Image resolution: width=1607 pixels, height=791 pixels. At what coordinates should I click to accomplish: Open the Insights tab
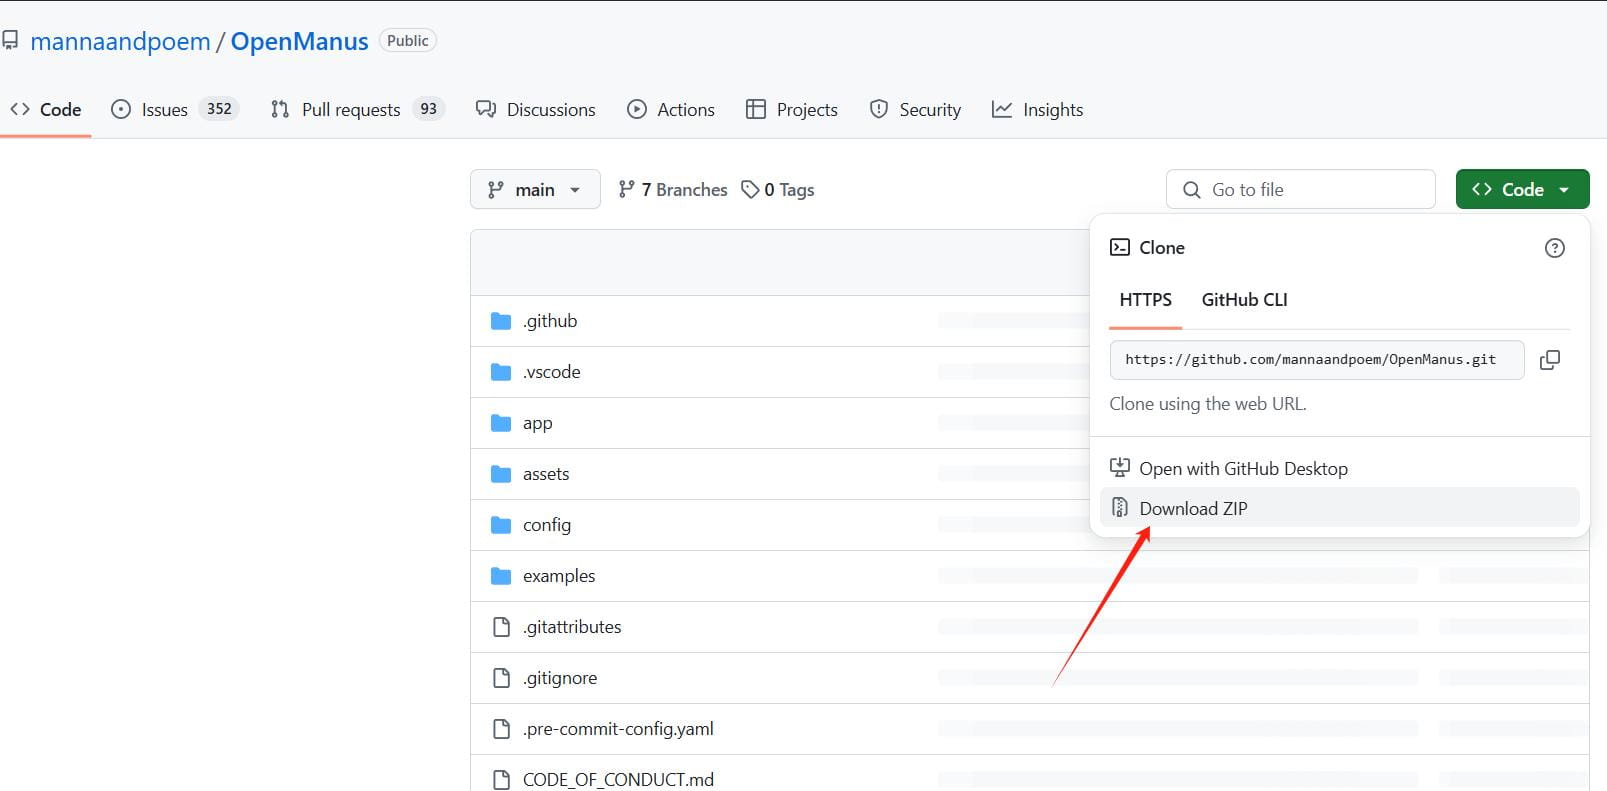point(1037,109)
